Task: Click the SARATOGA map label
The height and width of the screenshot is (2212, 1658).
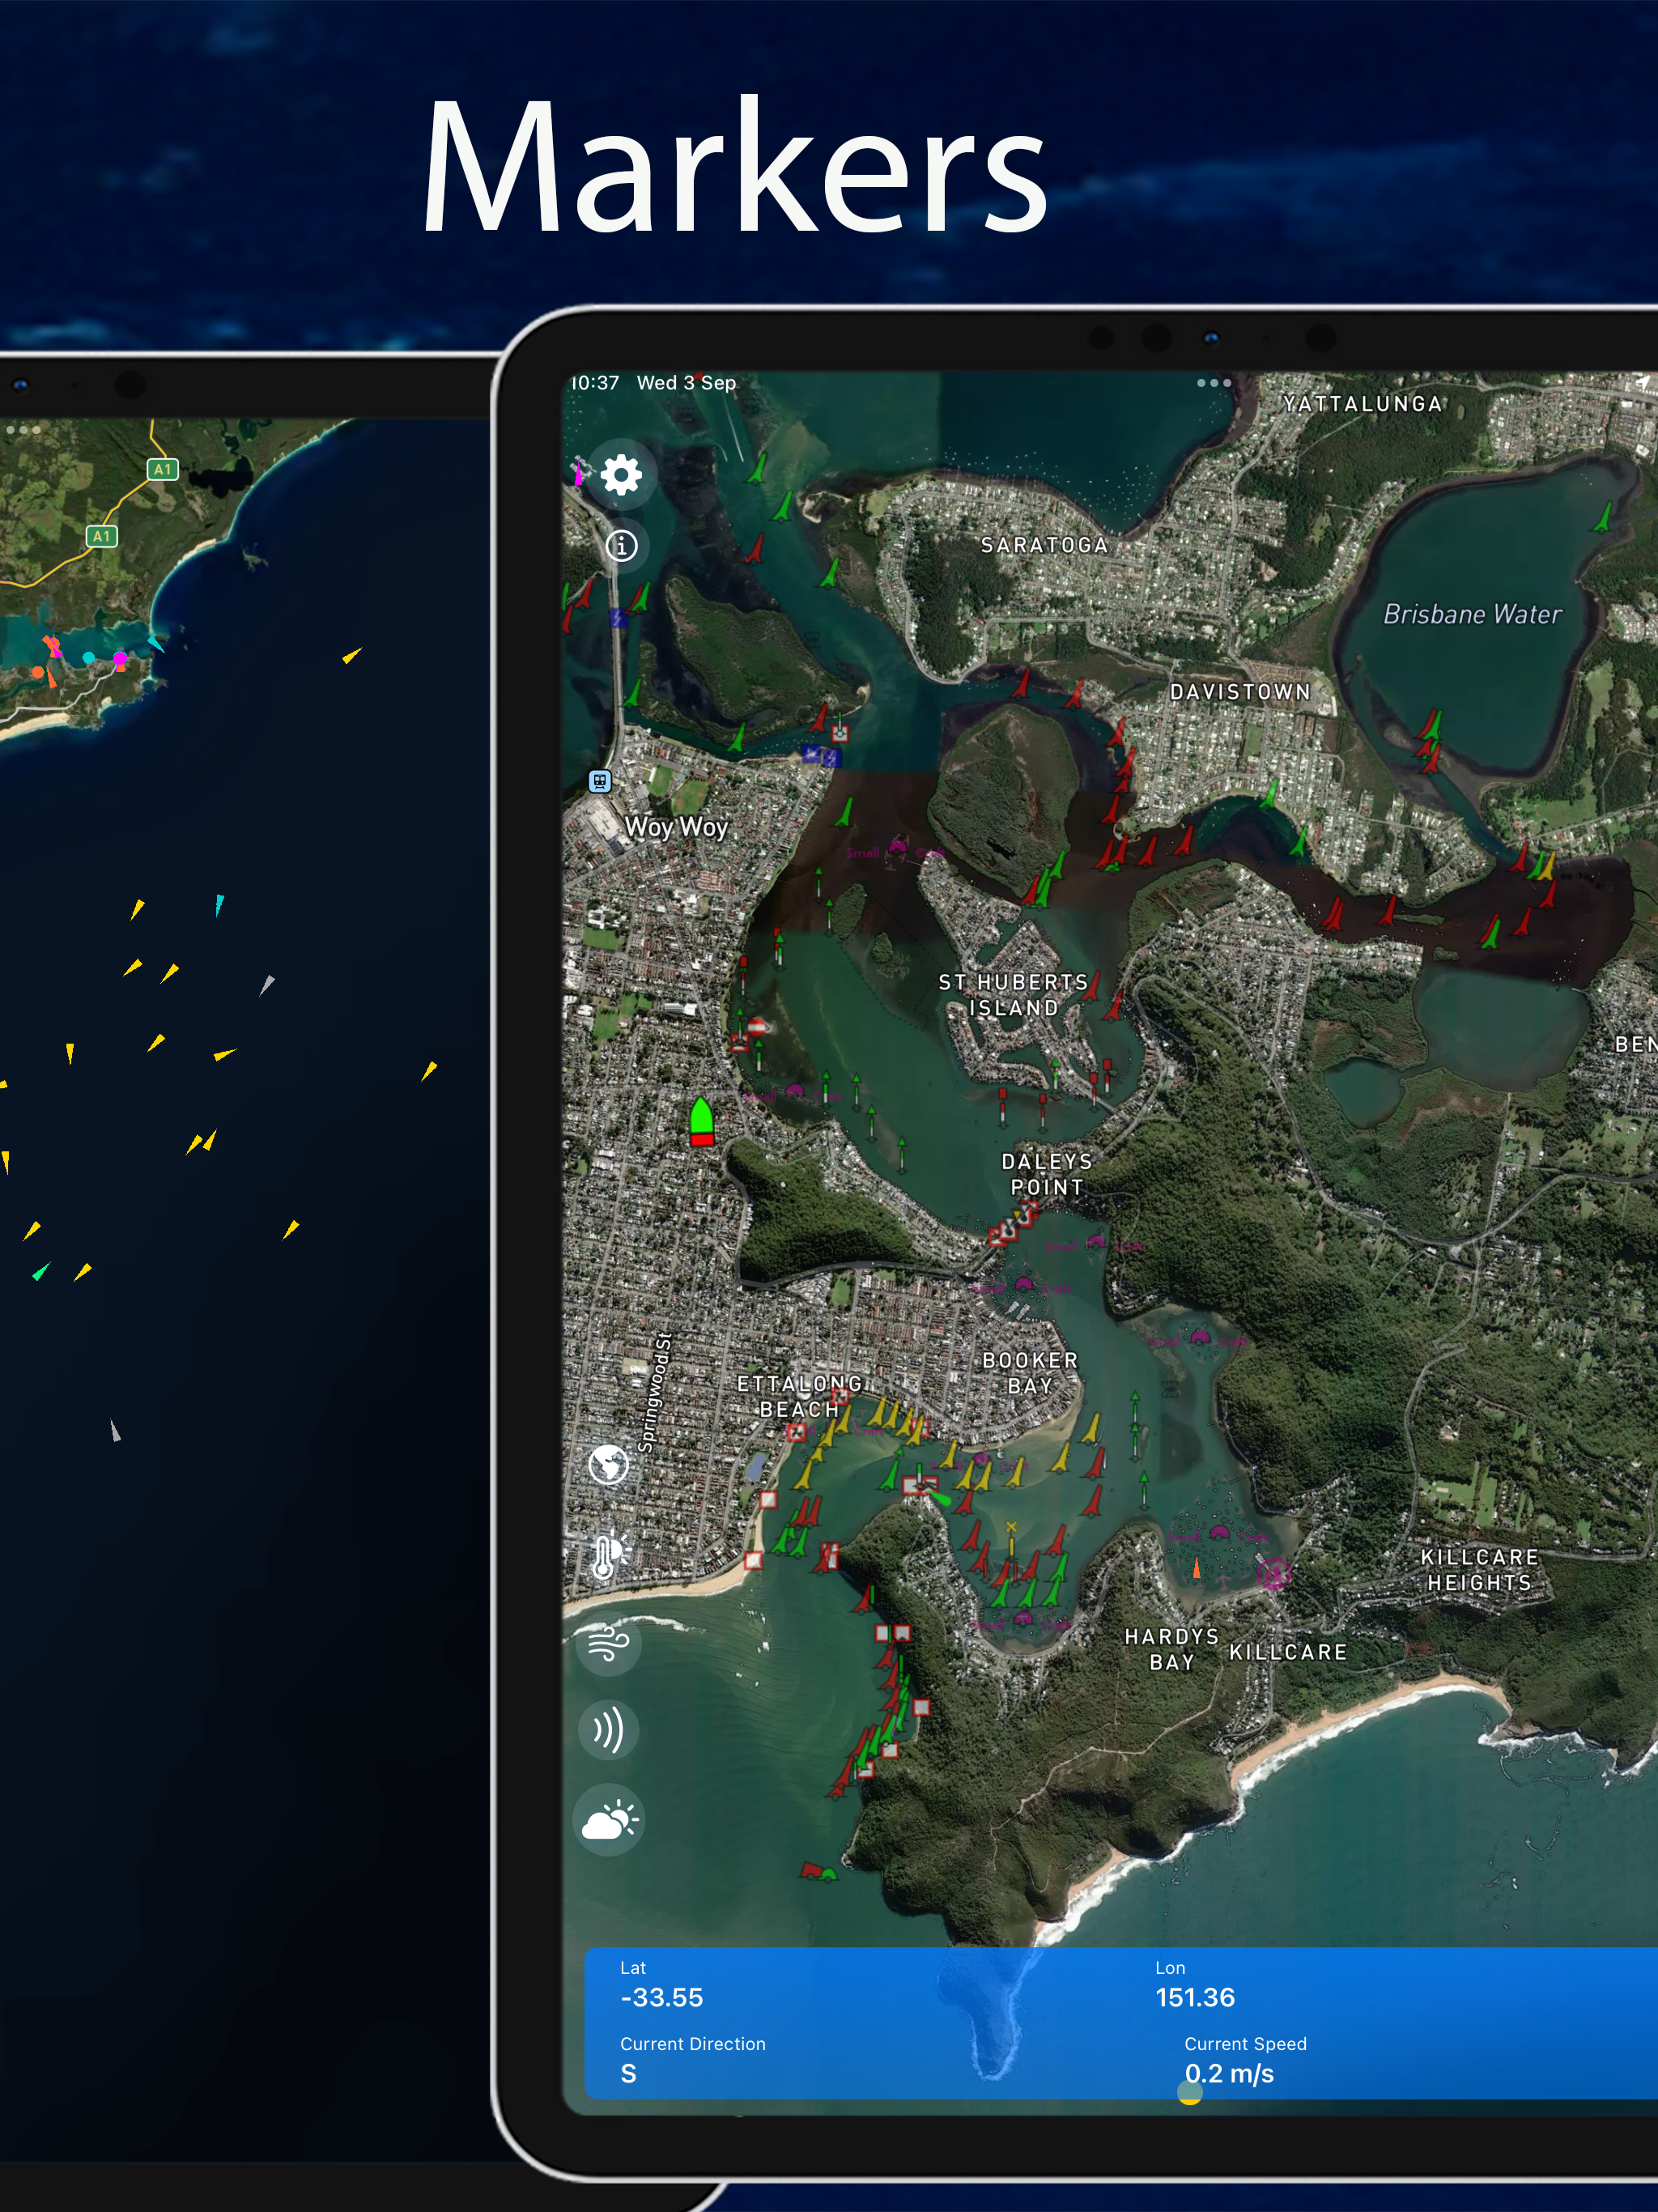Action: (x=1044, y=545)
